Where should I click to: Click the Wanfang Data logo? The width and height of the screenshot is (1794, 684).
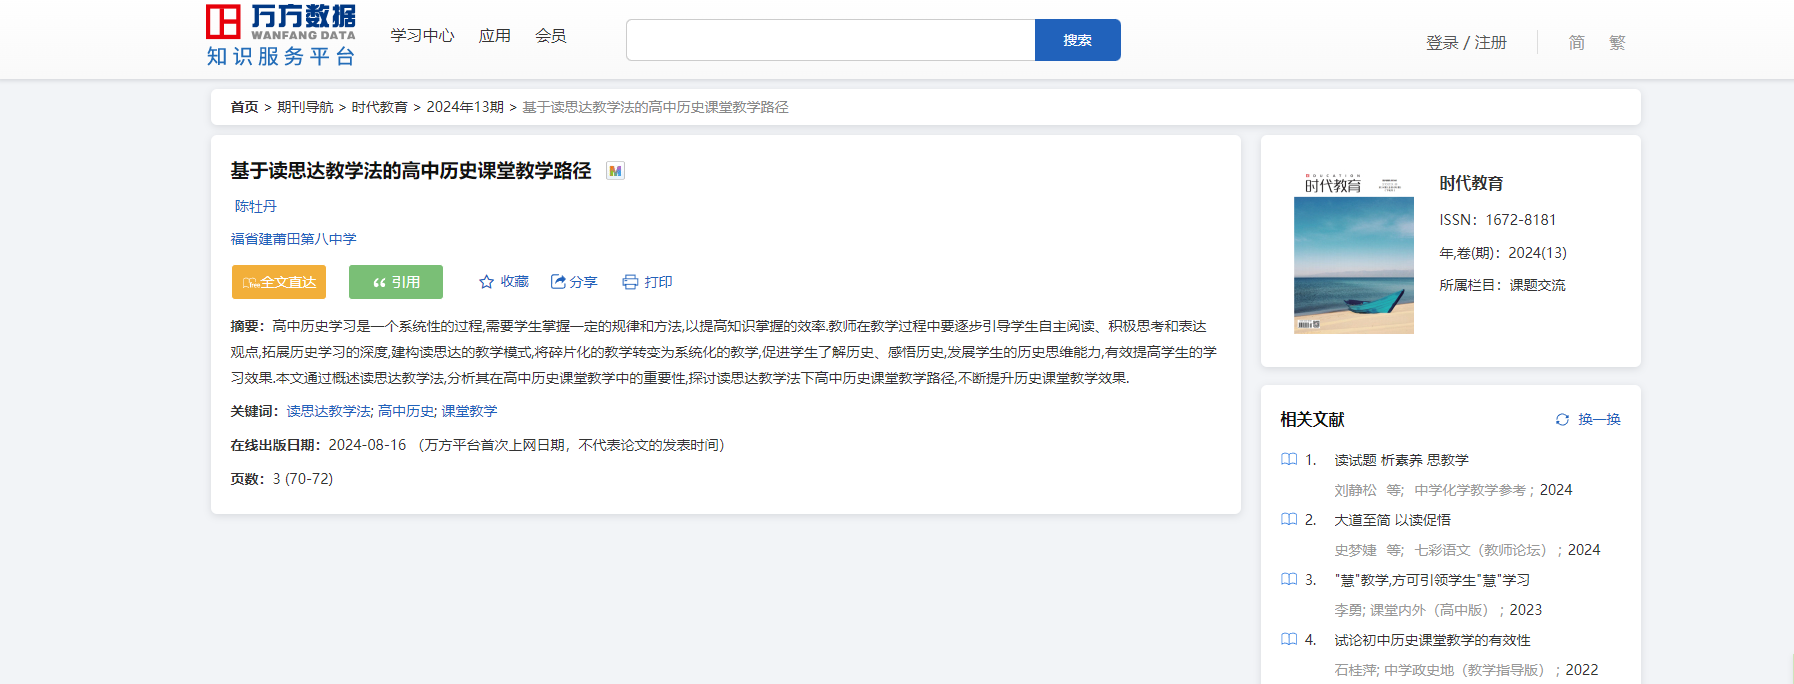281,35
